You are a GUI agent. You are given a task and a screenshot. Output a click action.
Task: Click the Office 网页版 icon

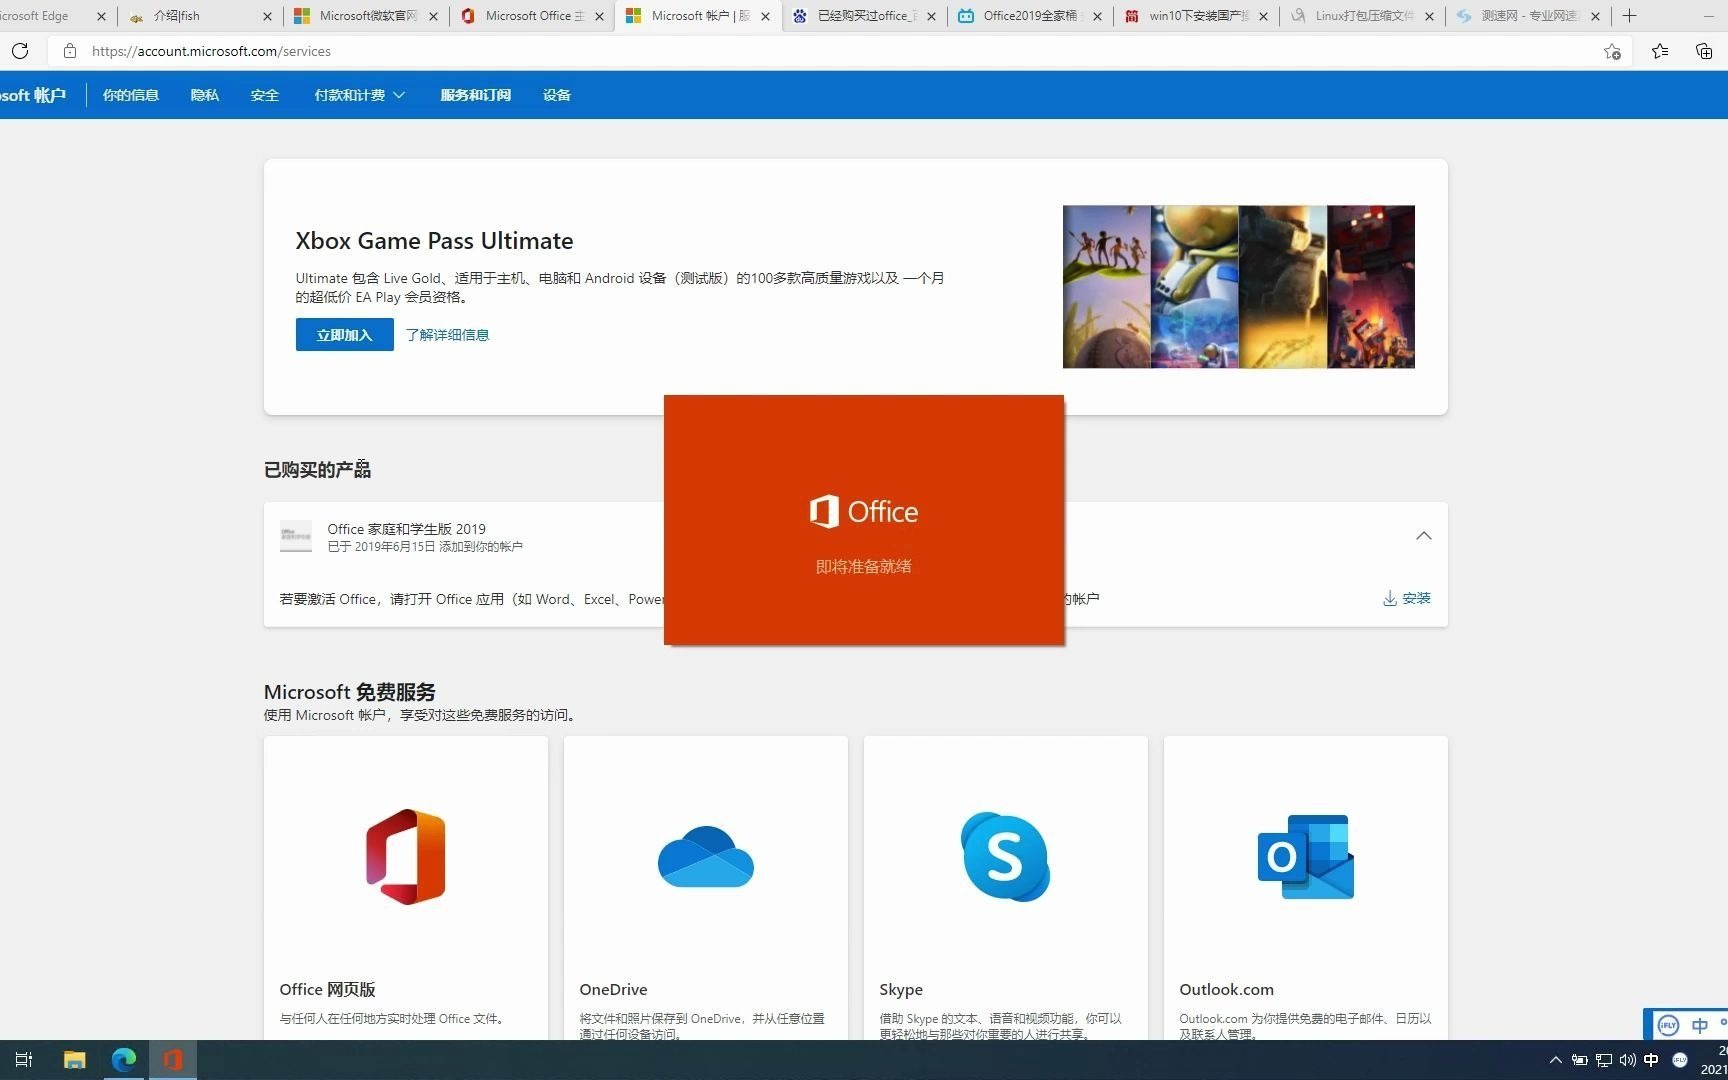point(406,857)
